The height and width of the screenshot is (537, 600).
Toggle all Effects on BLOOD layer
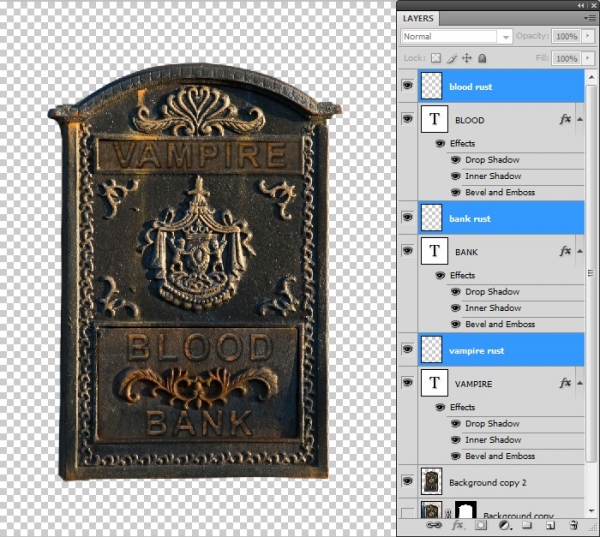(440, 144)
